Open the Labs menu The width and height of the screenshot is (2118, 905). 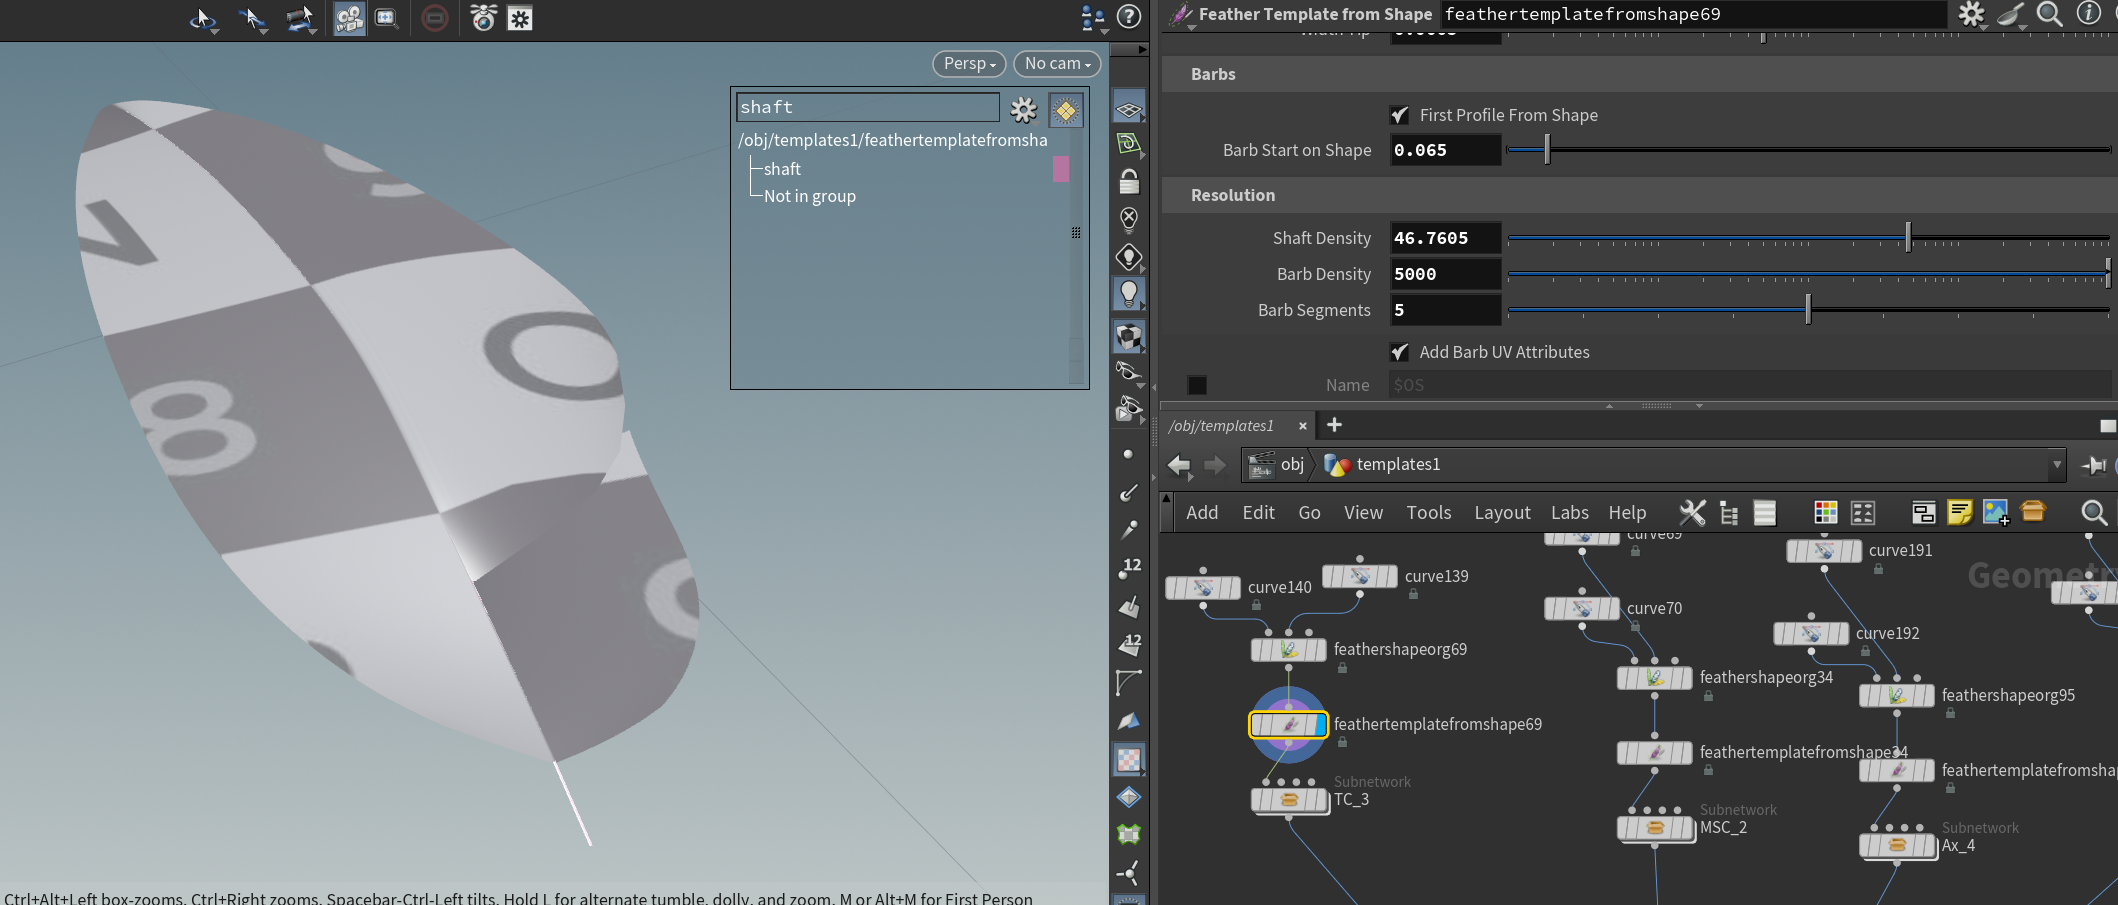click(1569, 513)
